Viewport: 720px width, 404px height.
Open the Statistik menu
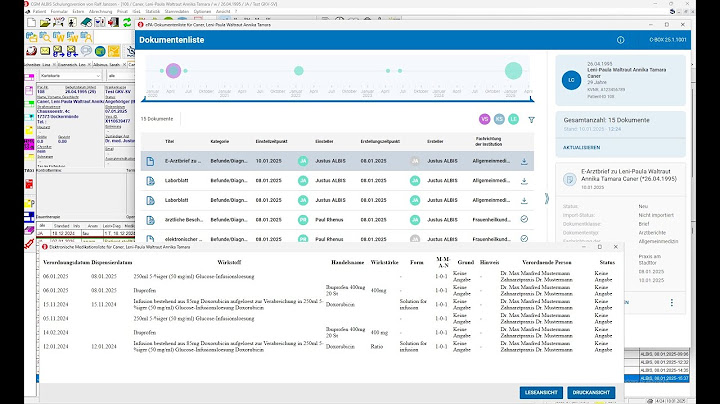click(152, 11)
